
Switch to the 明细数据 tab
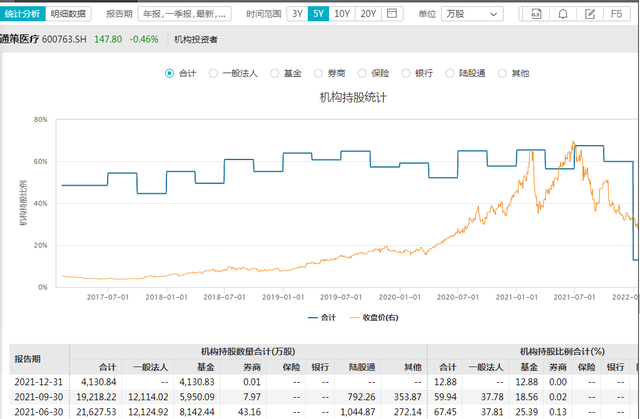coord(68,15)
